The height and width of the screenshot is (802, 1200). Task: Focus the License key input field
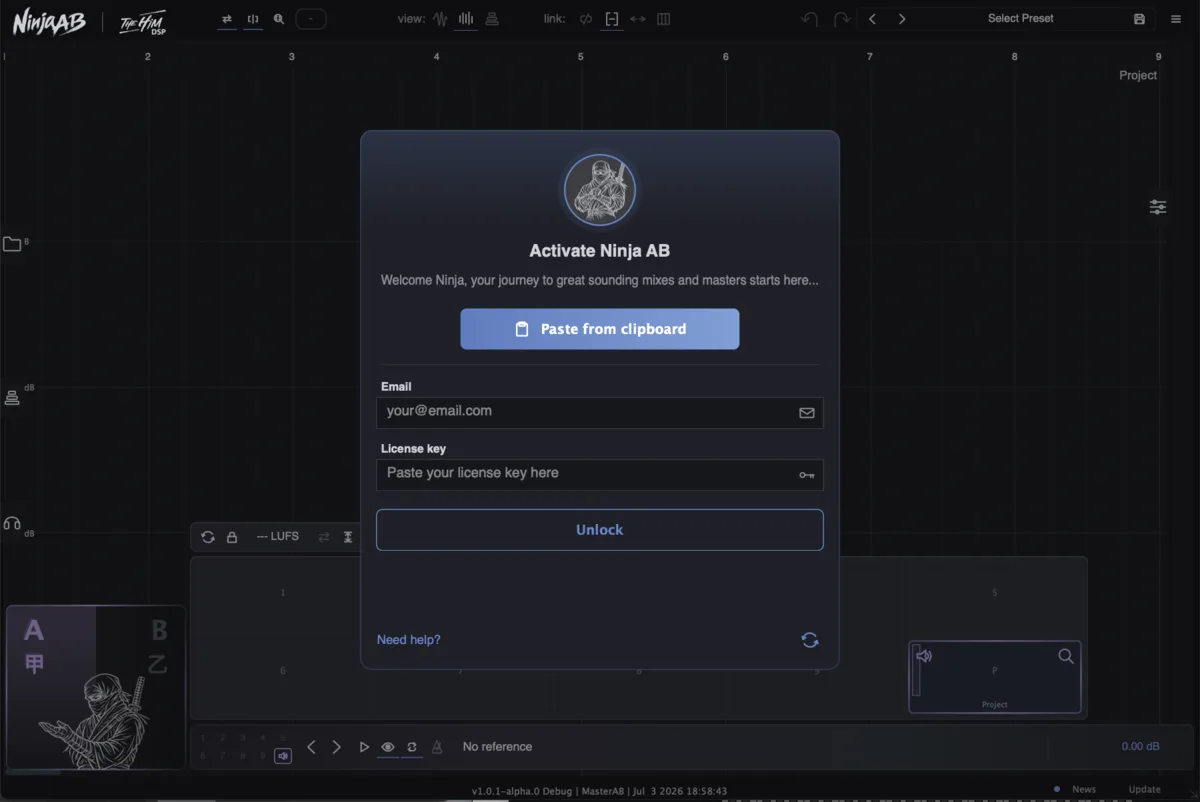click(599, 474)
